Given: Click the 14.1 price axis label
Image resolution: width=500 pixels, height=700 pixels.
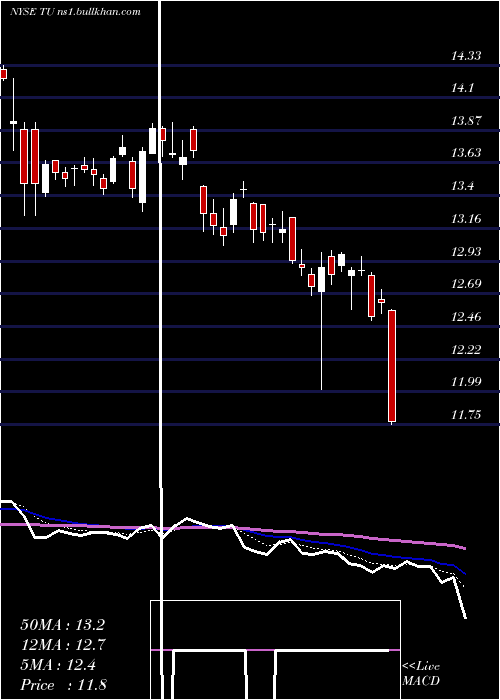Looking at the screenshot, I should pyautogui.click(x=463, y=88).
